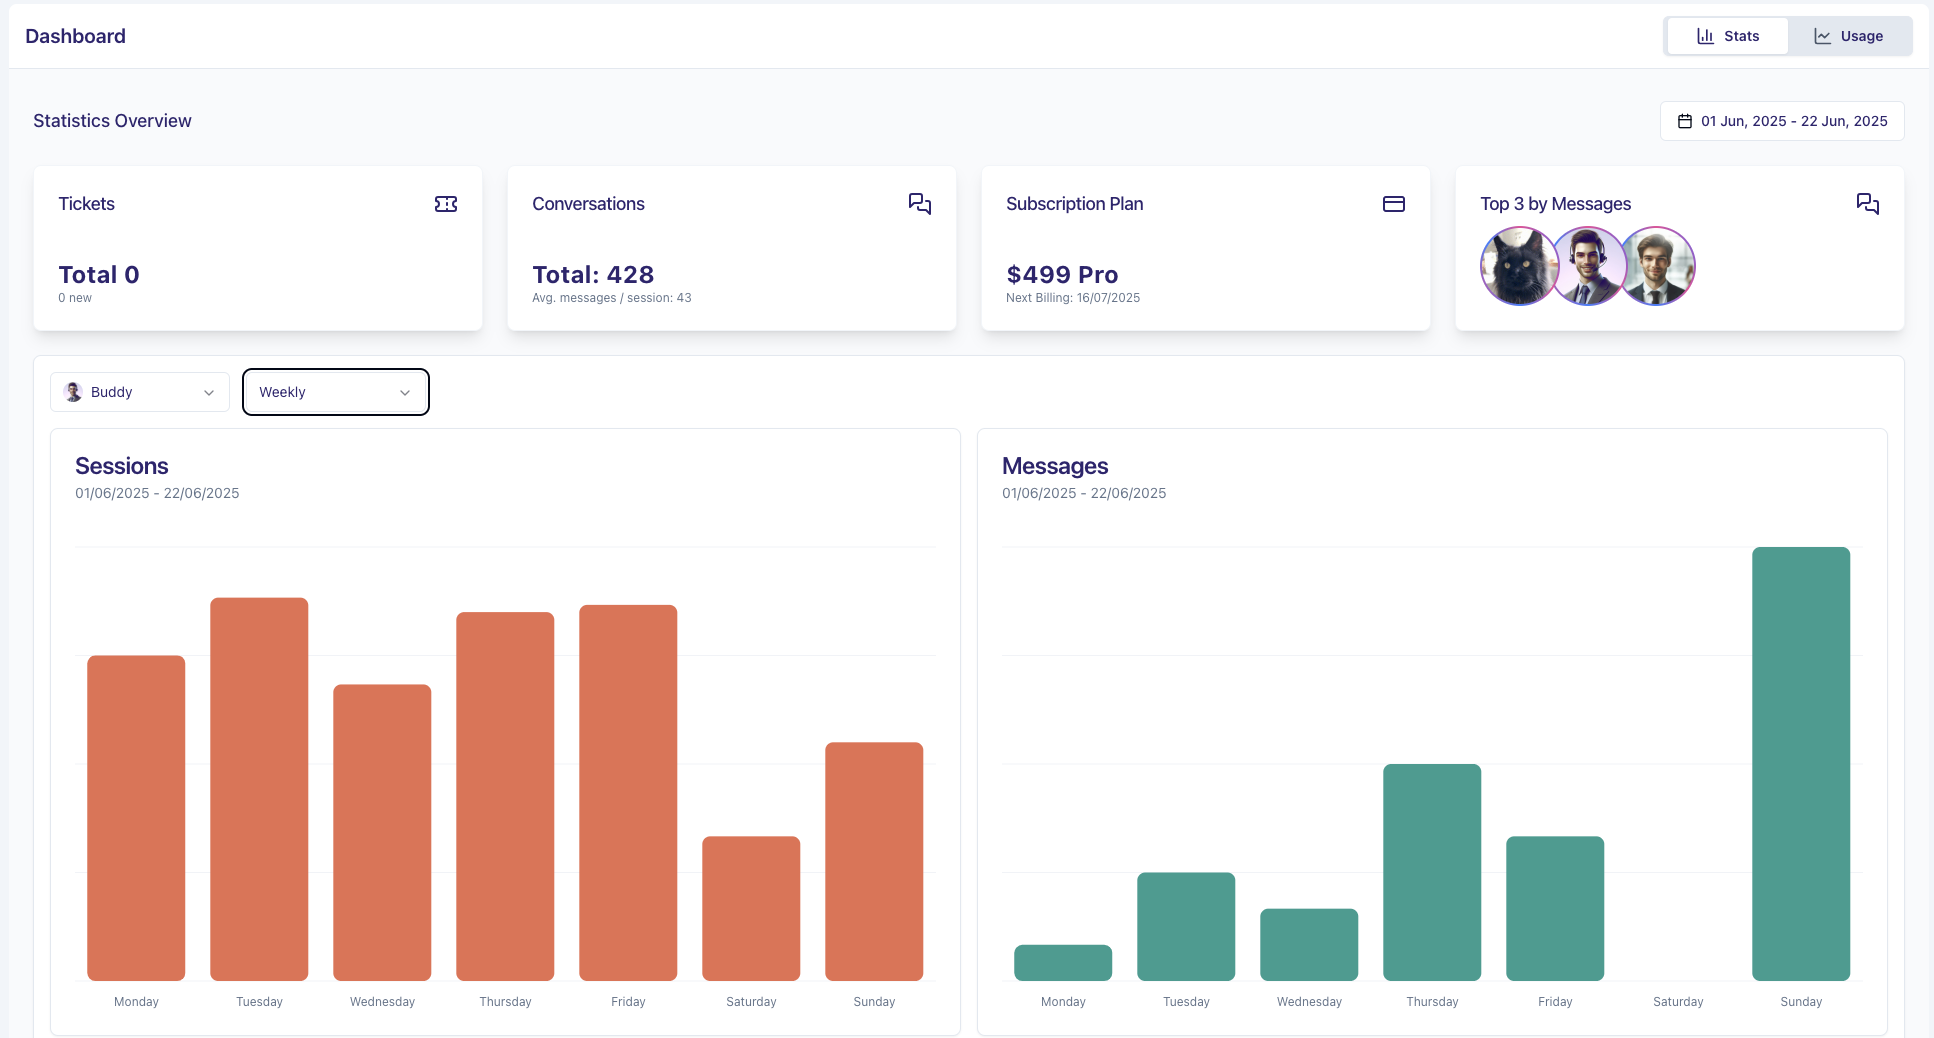Click the Dashboard heading
Image resolution: width=1934 pixels, height=1038 pixels.
[x=75, y=36]
